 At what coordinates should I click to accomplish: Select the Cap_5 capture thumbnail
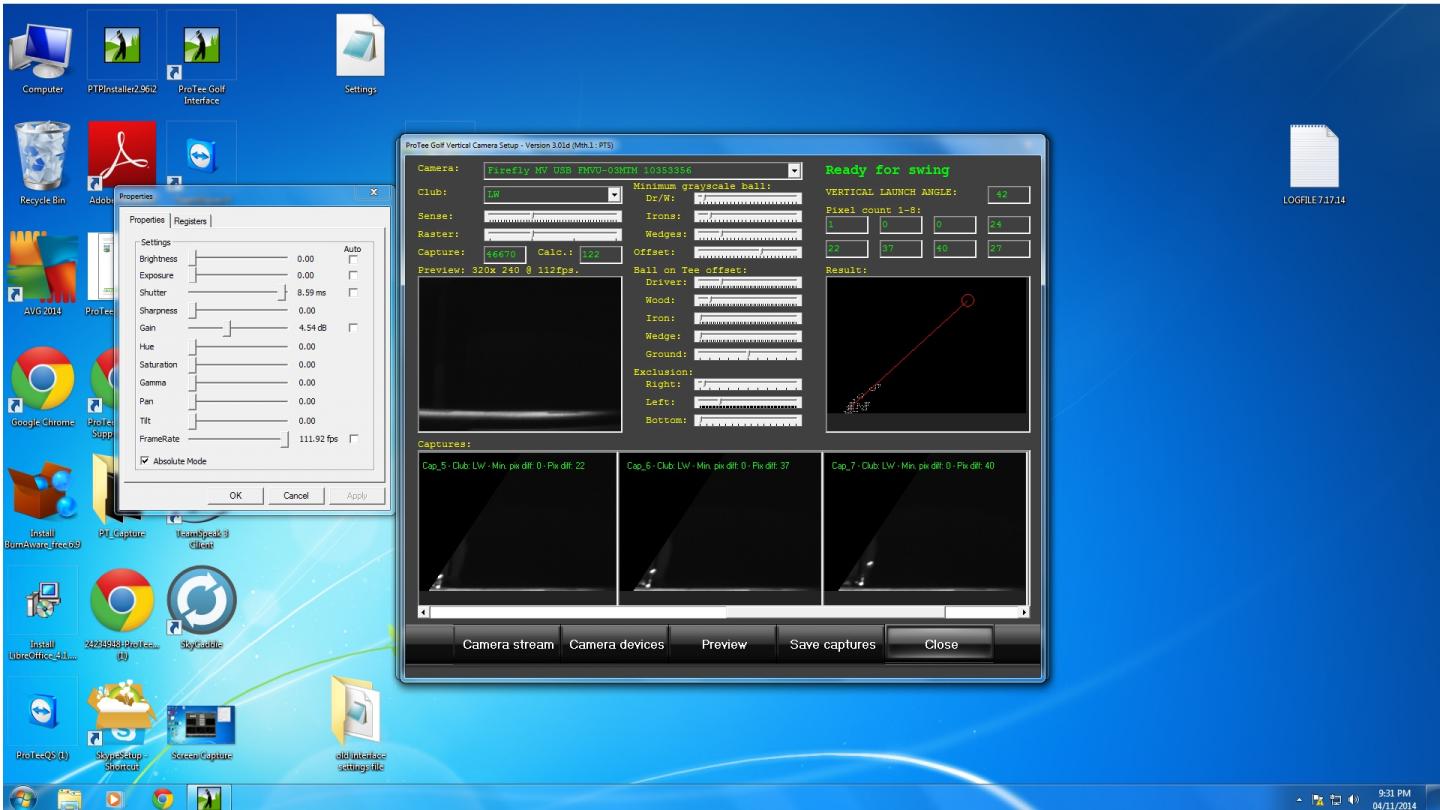point(517,528)
